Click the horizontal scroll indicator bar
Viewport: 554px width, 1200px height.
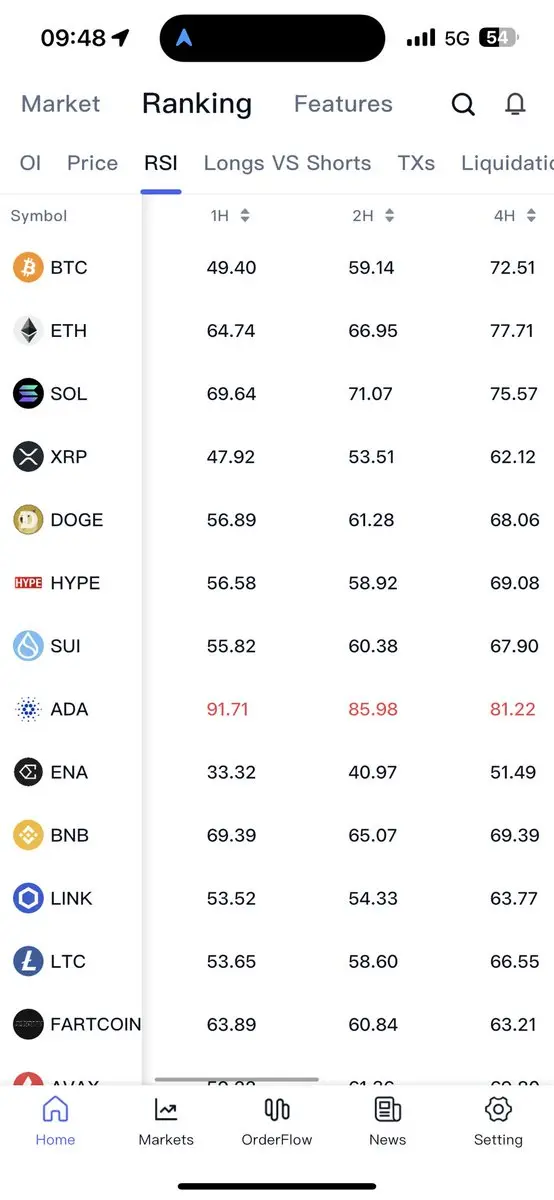tap(237, 1079)
